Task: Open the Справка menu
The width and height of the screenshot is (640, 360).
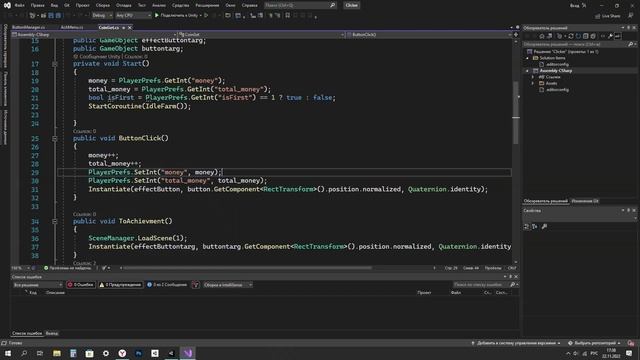Action: [249, 5]
